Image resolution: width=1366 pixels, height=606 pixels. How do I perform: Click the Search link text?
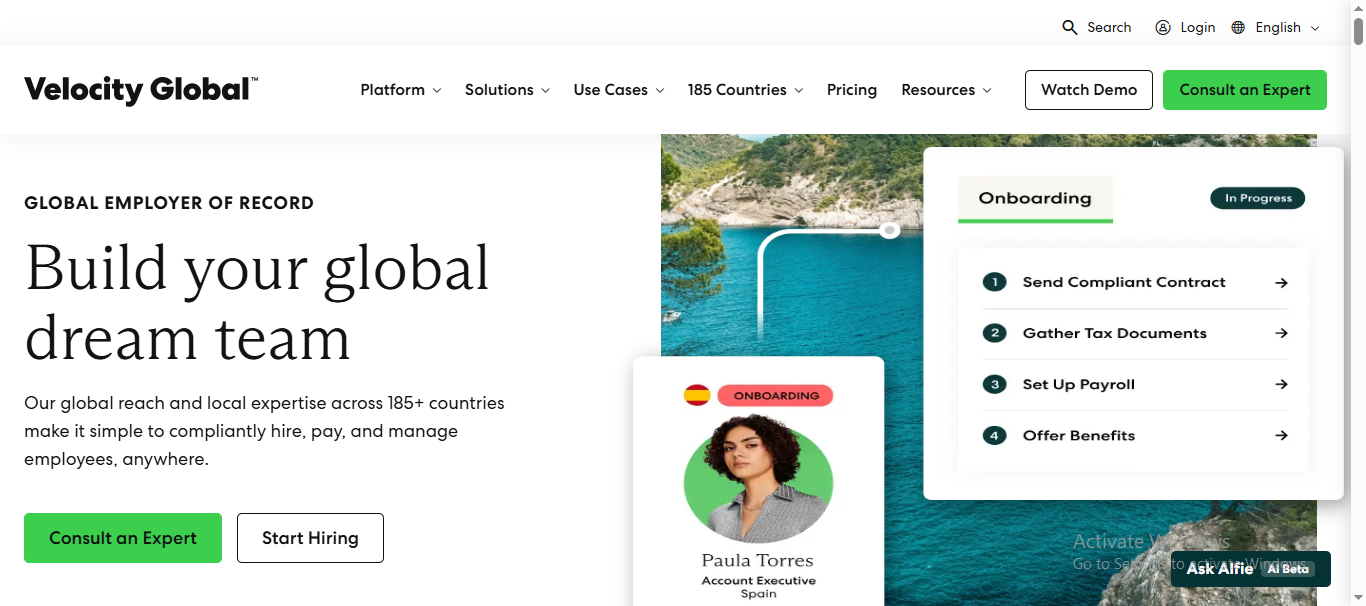(x=1110, y=28)
